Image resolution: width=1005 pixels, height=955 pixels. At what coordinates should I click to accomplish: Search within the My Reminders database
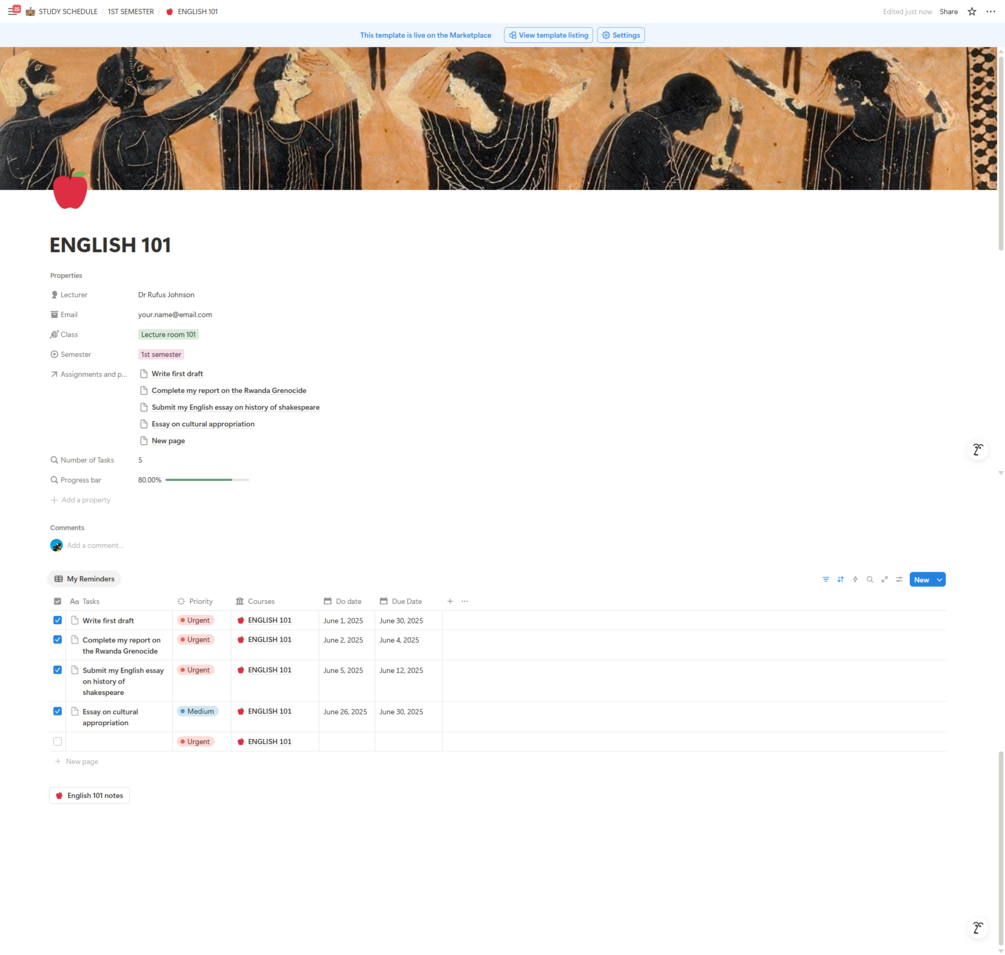tap(870, 579)
